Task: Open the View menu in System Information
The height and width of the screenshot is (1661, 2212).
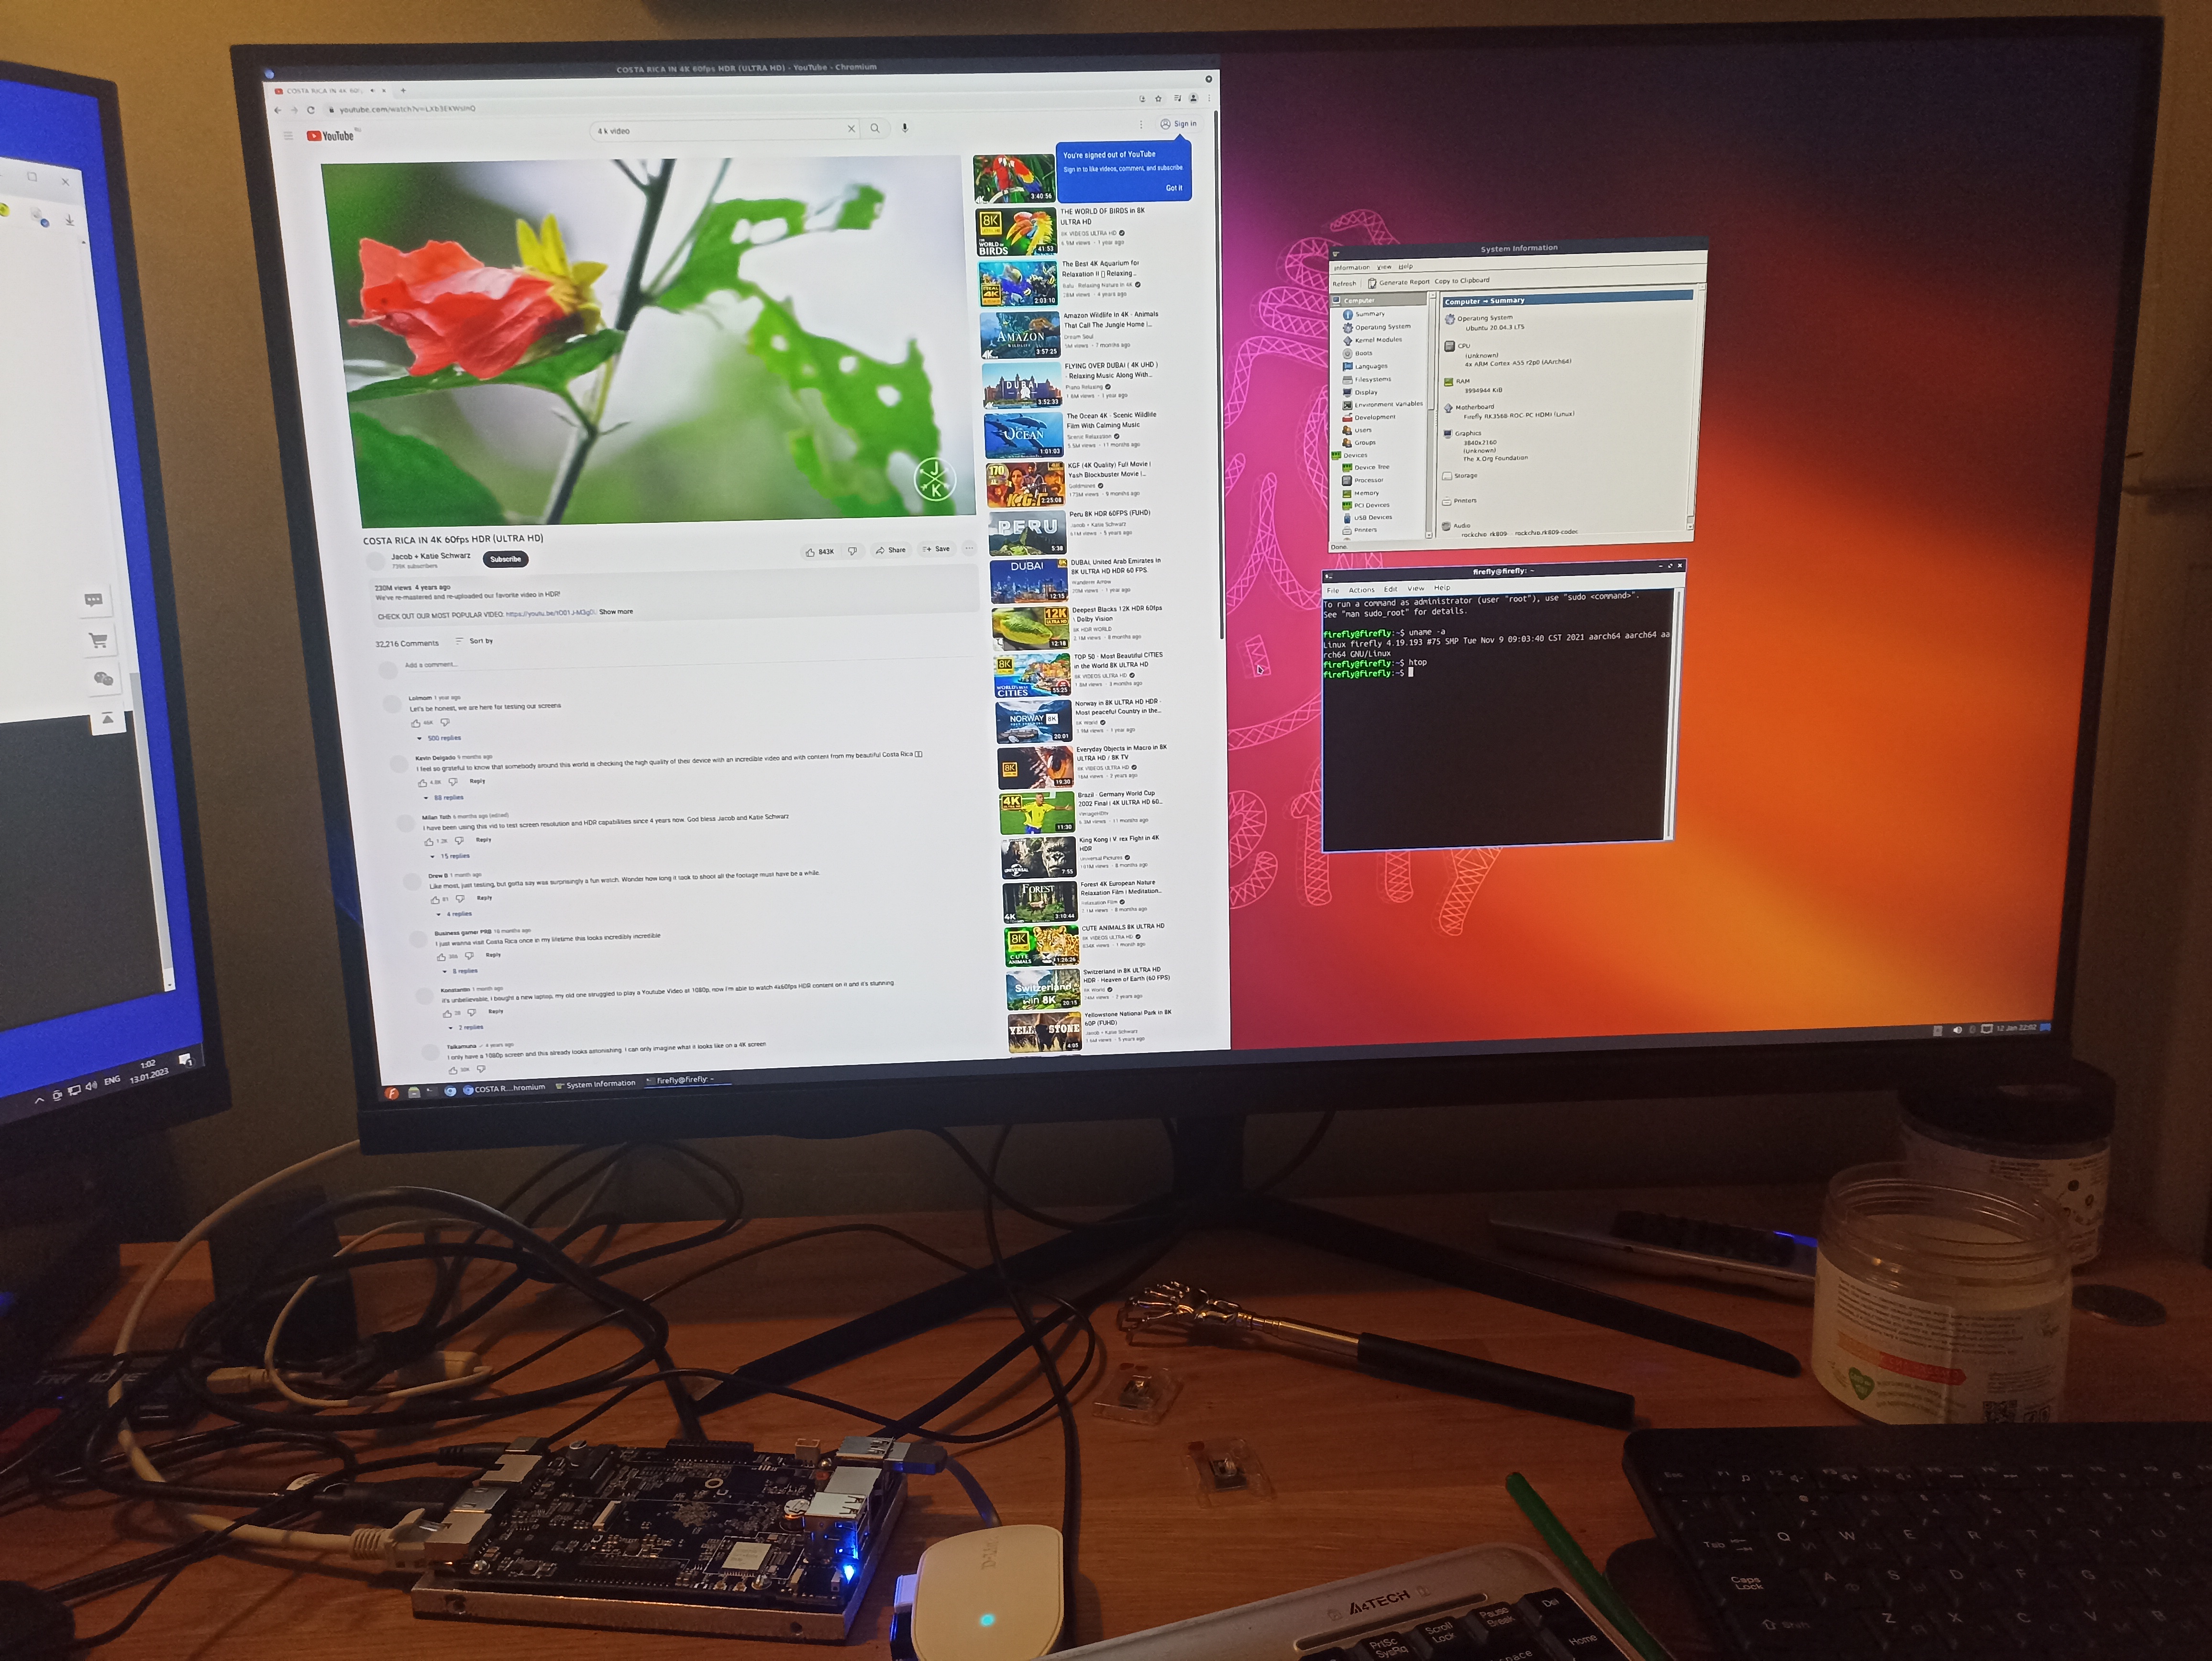Action: (1384, 268)
